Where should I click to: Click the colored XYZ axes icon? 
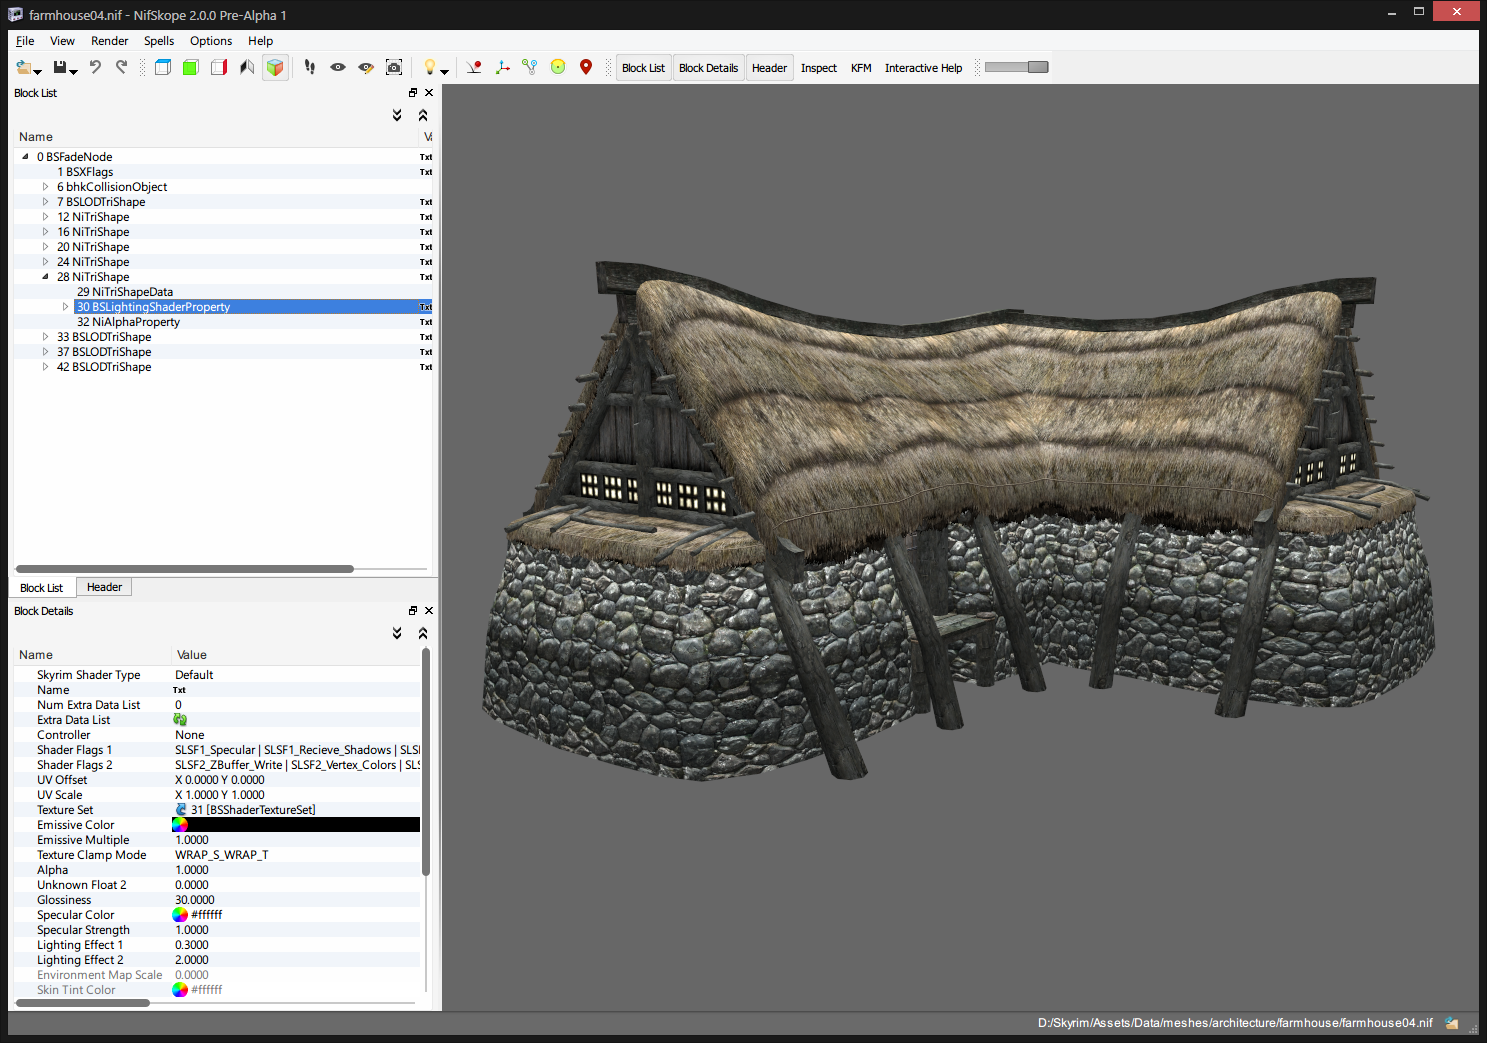click(502, 67)
